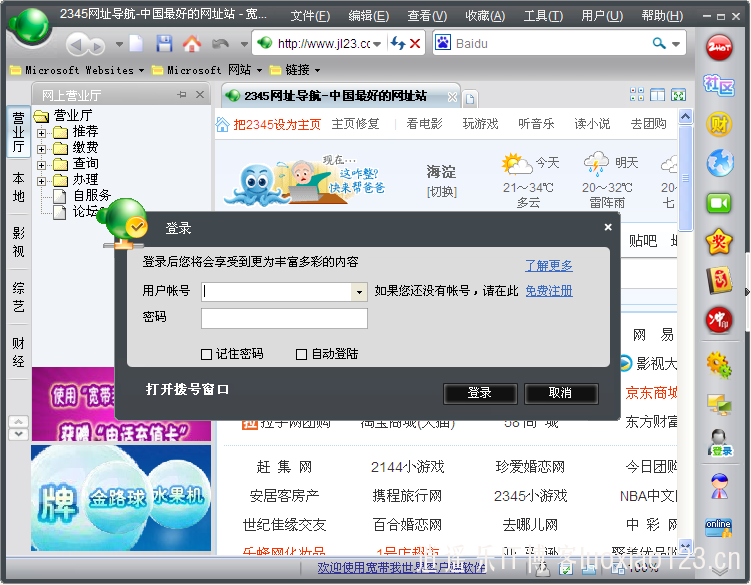Click the page vertical scrollbar thumb
The height and width of the screenshot is (585, 751).
coord(685,178)
